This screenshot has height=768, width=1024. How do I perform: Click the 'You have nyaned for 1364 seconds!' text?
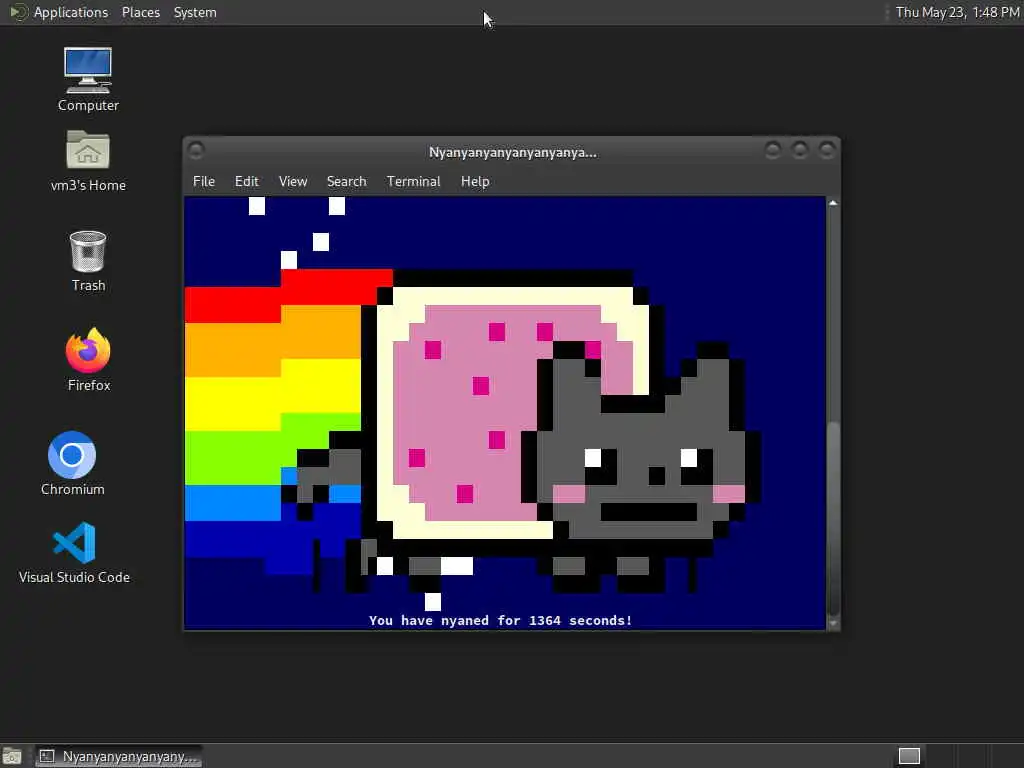click(x=500, y=620)
